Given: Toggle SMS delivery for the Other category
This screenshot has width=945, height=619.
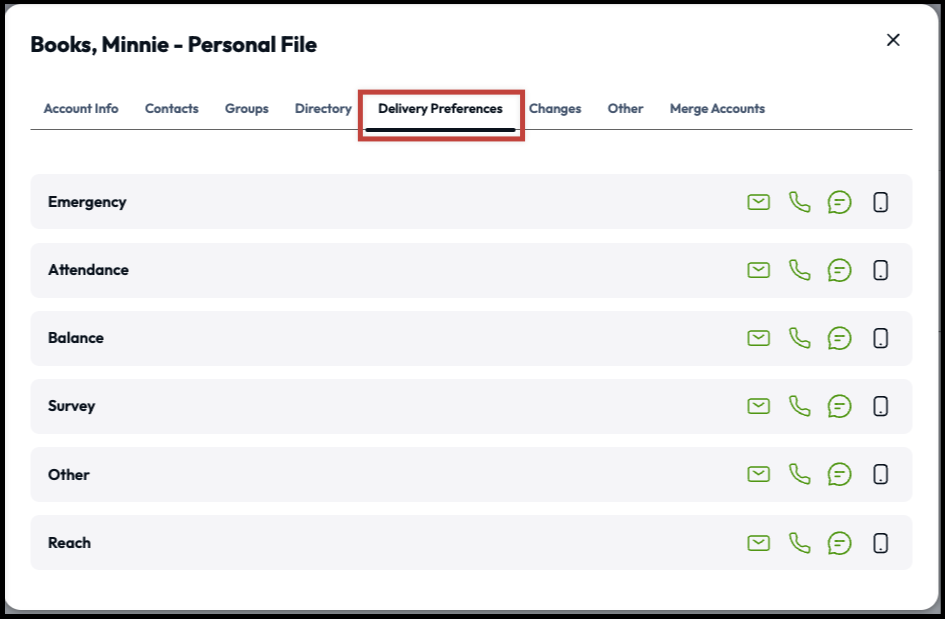Looking at the screenshot, I should coord(840,474).
